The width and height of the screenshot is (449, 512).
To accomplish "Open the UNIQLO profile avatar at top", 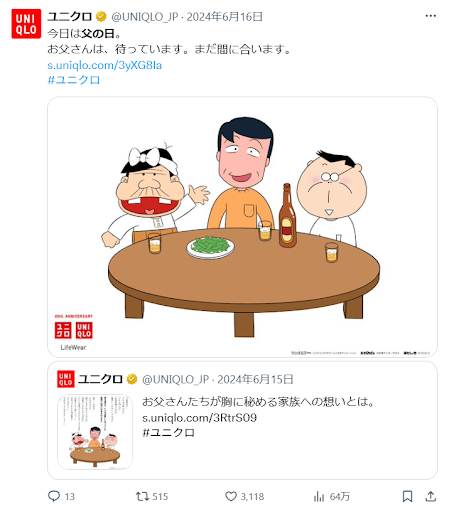I will point(26,24).
